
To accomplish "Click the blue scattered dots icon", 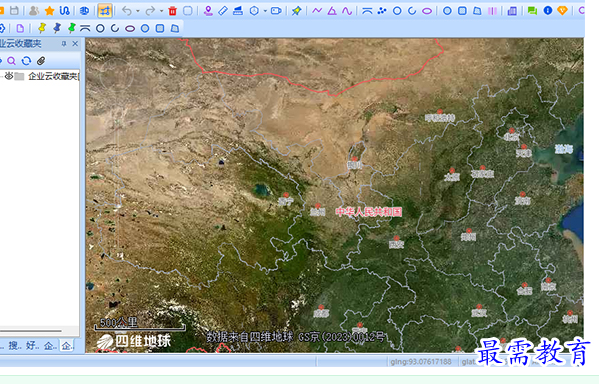I will (382, 11).
